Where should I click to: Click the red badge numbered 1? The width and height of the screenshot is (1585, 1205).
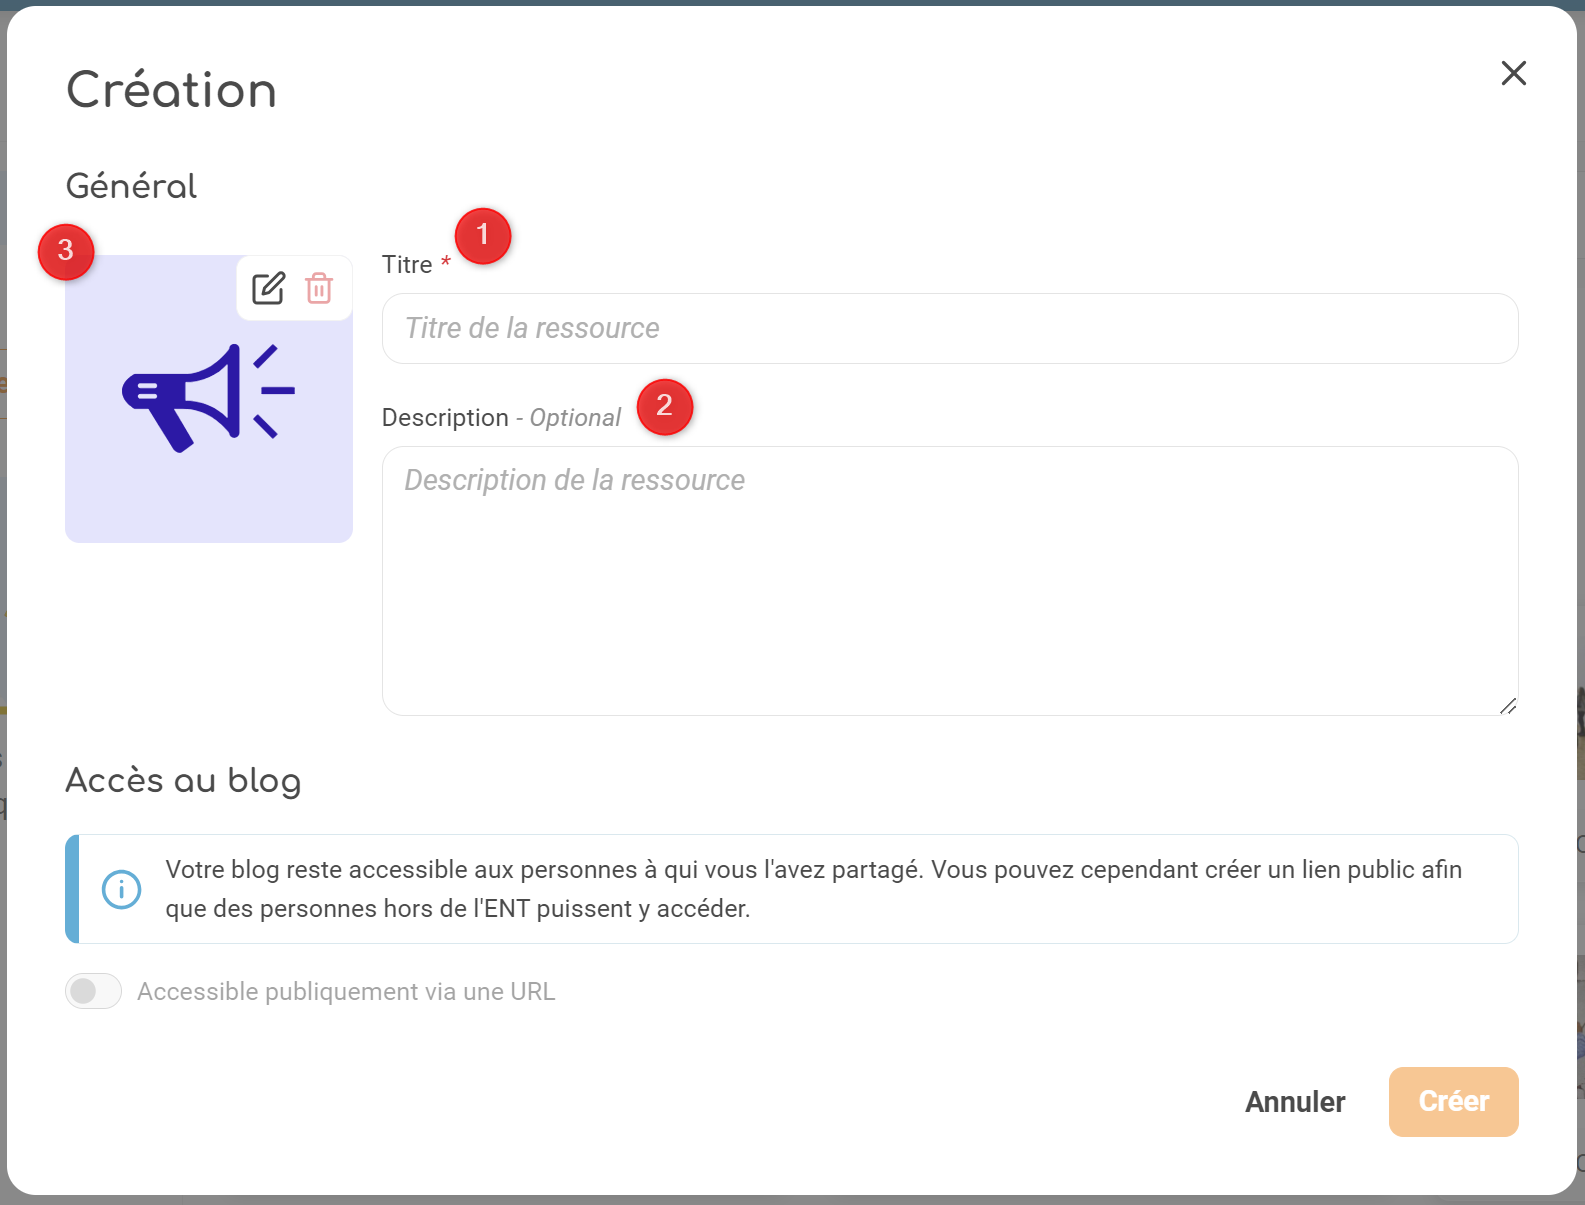click(x=483, y=236)
